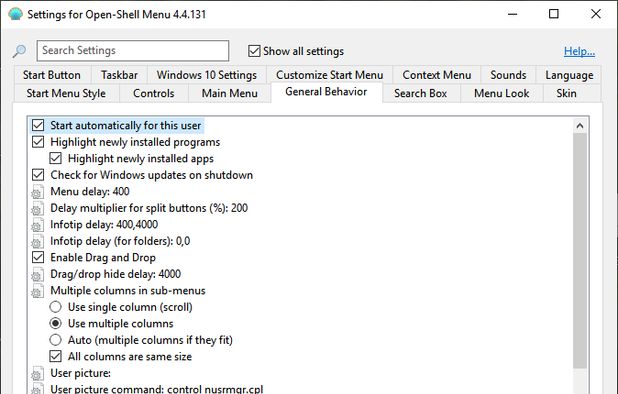Click the scroll up arrow of settings list

coord(580,126)
